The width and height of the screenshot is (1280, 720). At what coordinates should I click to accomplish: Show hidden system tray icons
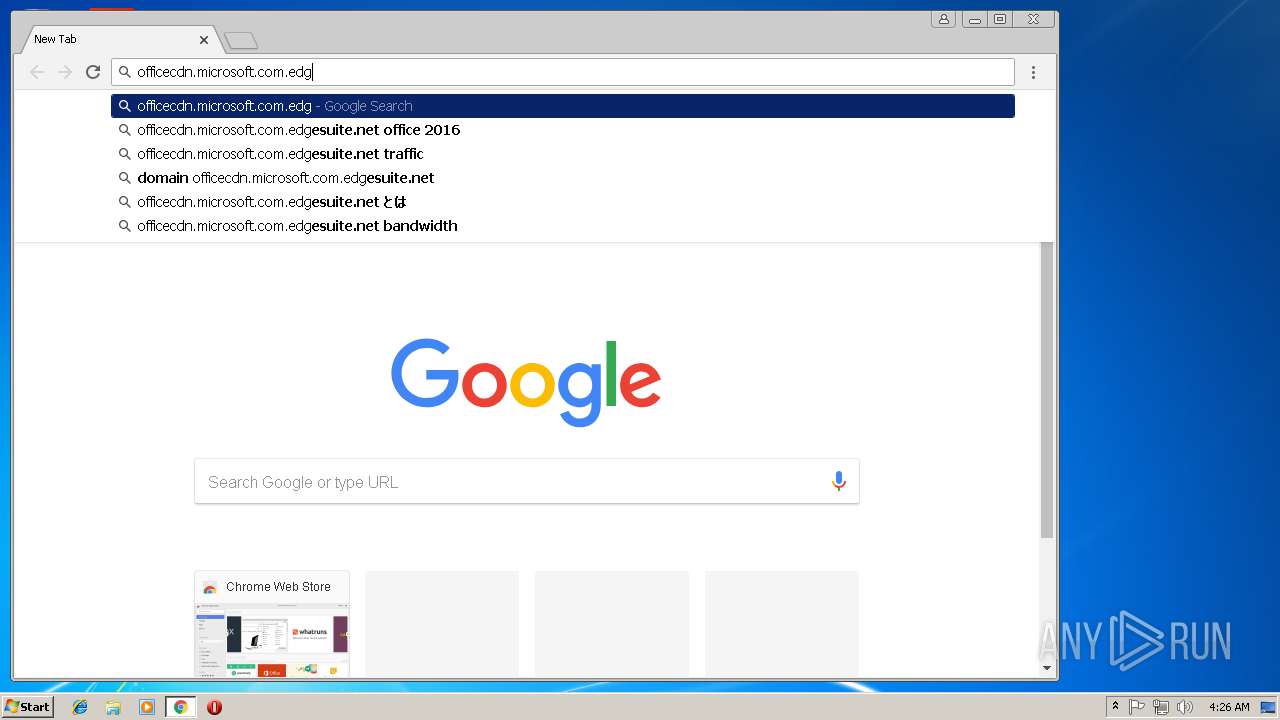[1115, 707]
